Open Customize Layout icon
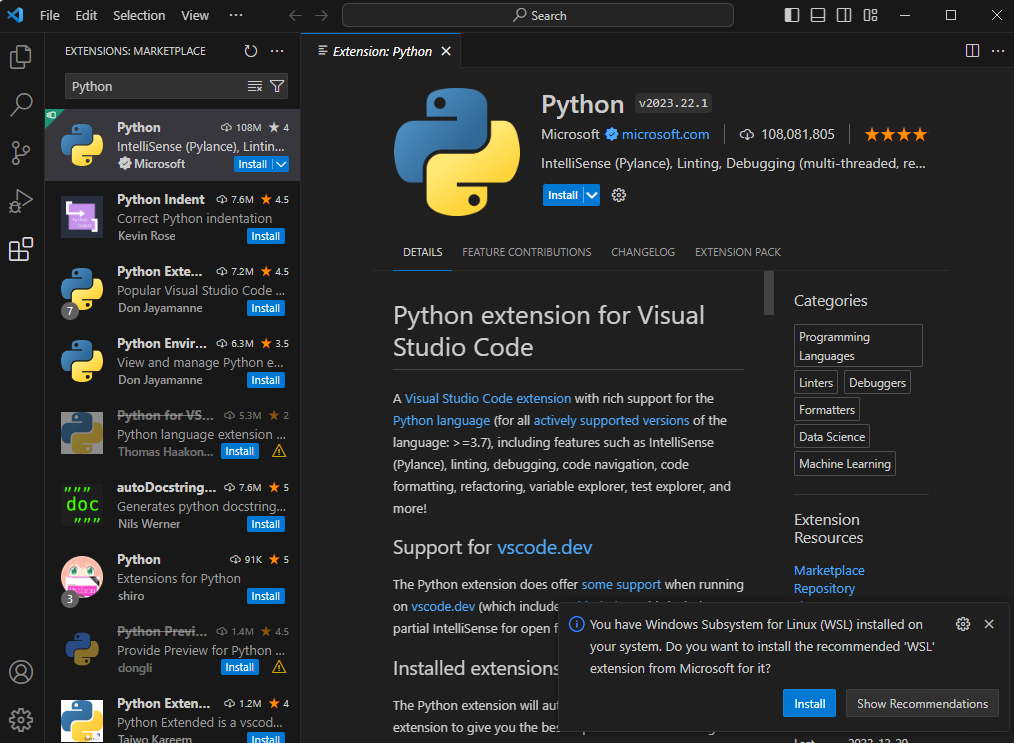 (870, 16)
